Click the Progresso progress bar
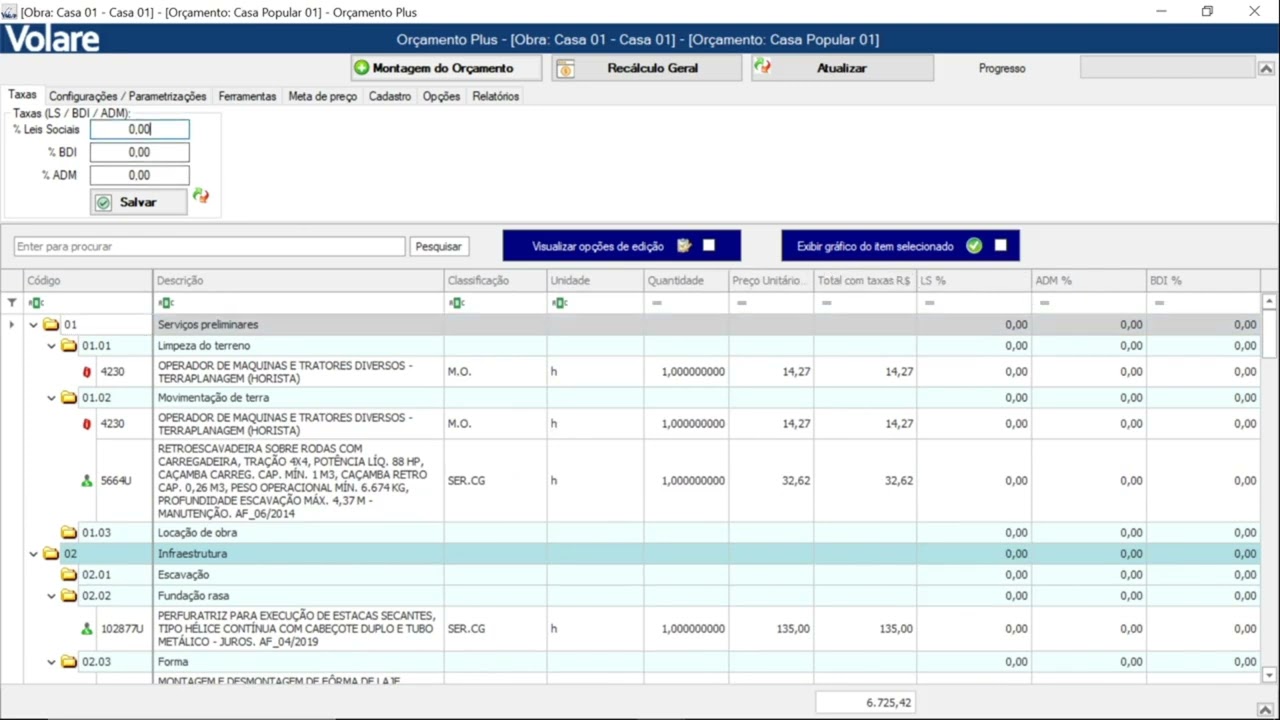Image resolution: width=1280 pixels, height=720 pixels. pos(1167,68)
